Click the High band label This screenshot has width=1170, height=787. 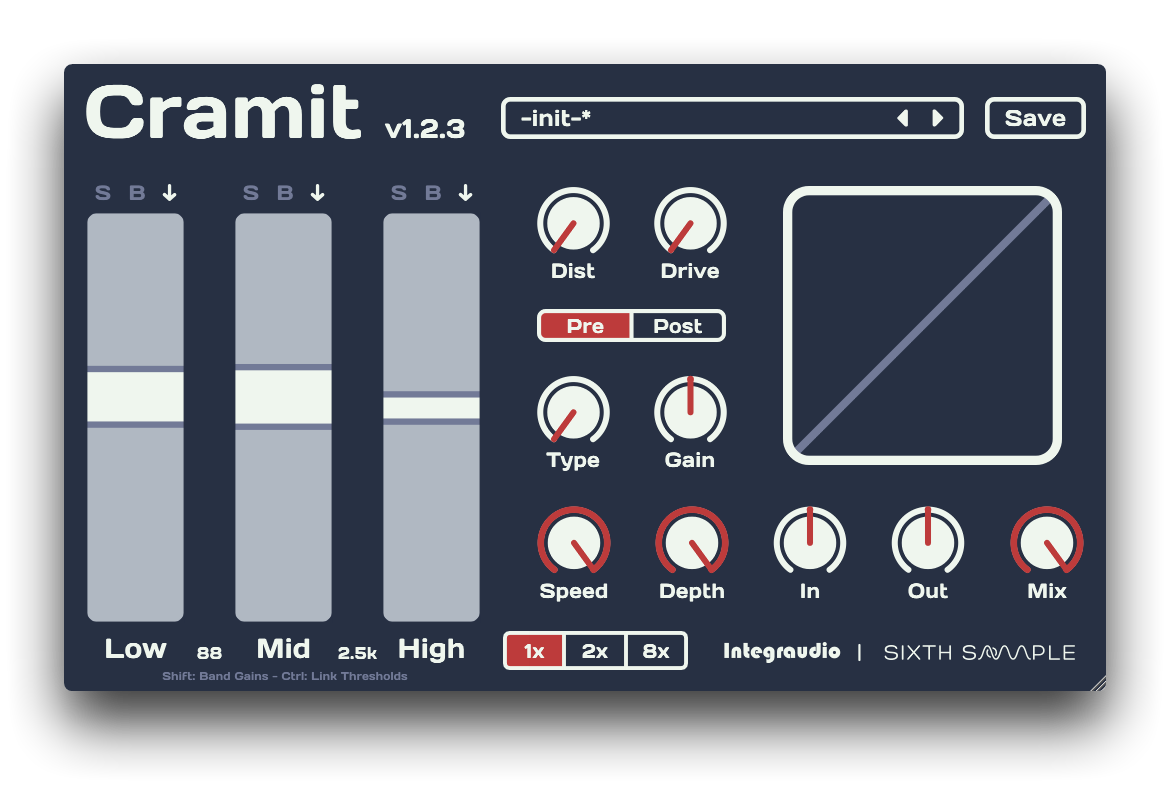pyautogui.click(x=431, y=650)
